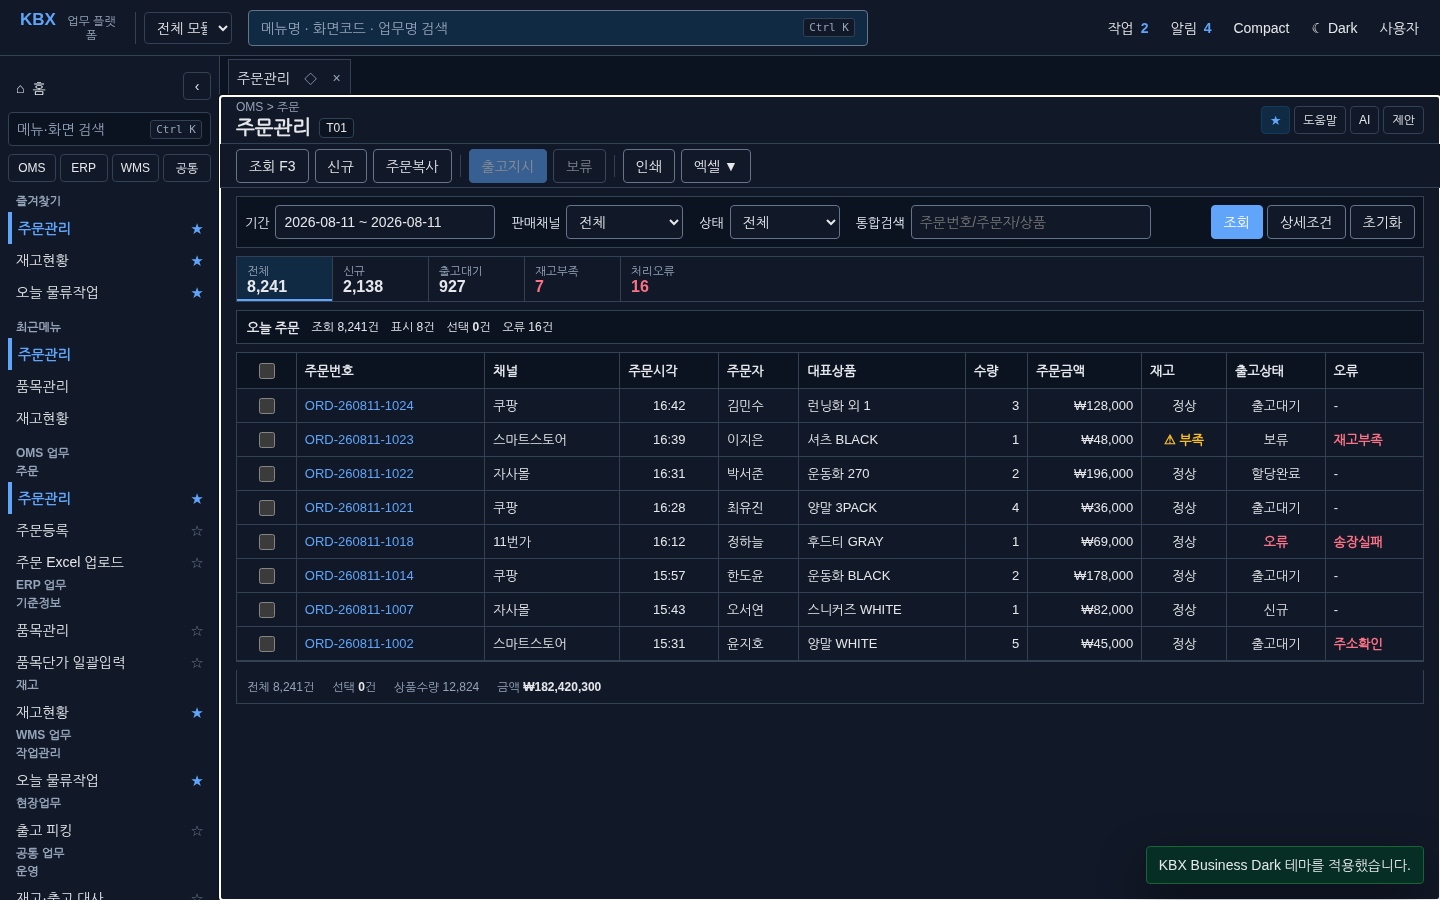This screenshot has width=1440, height=900.
Task: Click the 상세조건 button
Action: click(x=1306, y=222)
